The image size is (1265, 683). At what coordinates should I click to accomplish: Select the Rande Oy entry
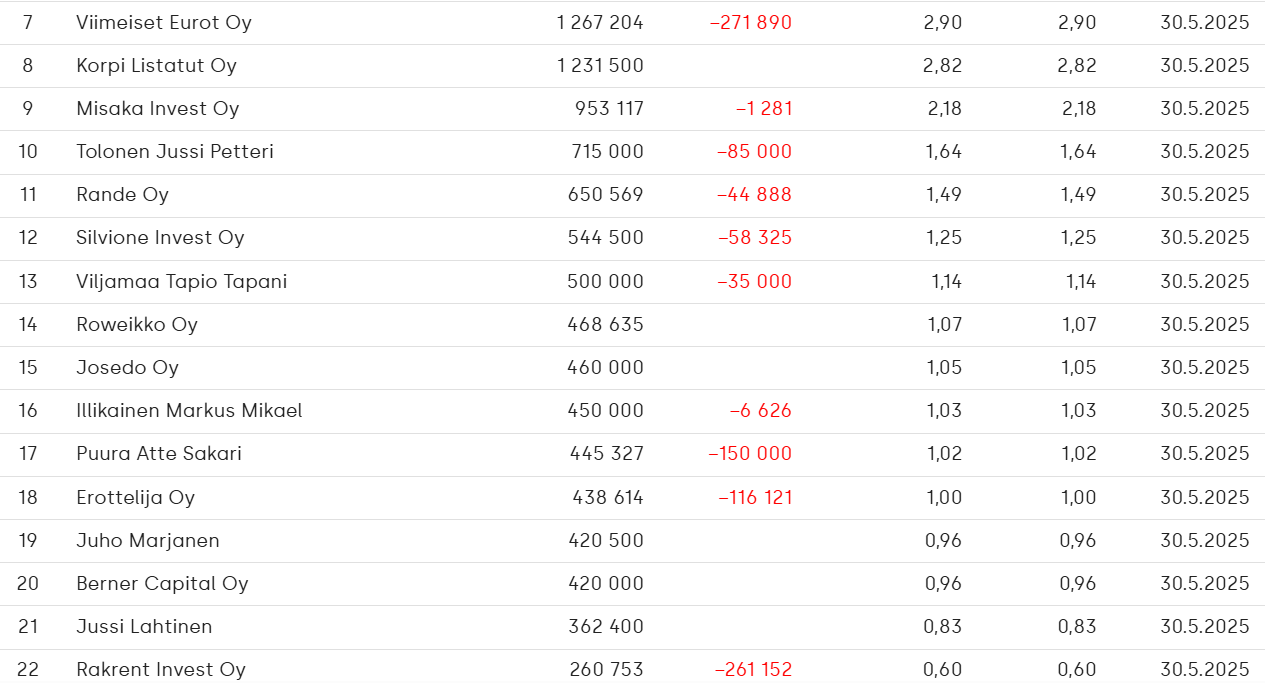pyautogui.click(x=122, y=194)
